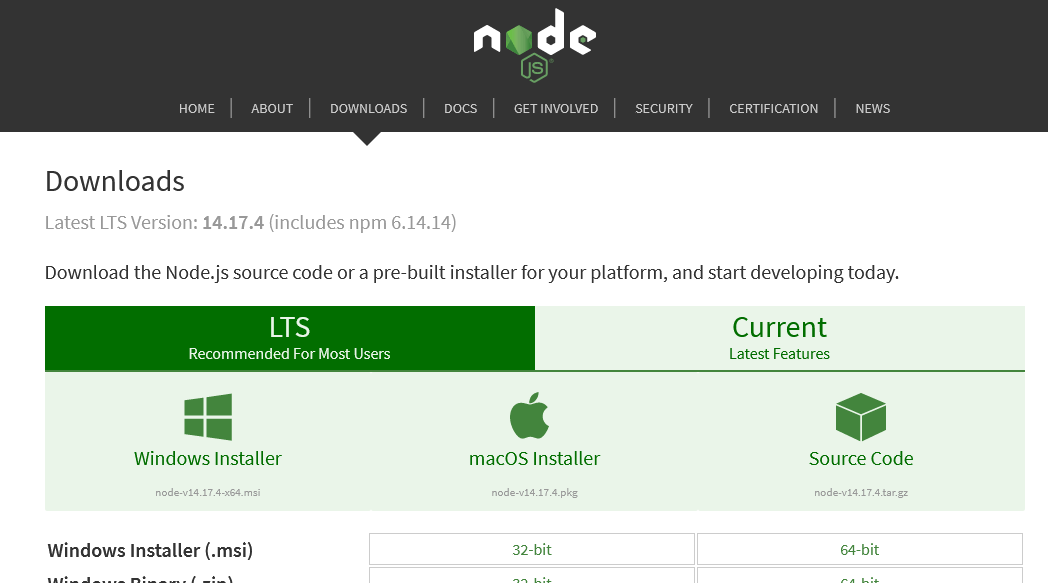Click the node-v14.17.4.pkg filename
Screen dimensions: 1048x583
pyautogui.click(x=535, y=493)
